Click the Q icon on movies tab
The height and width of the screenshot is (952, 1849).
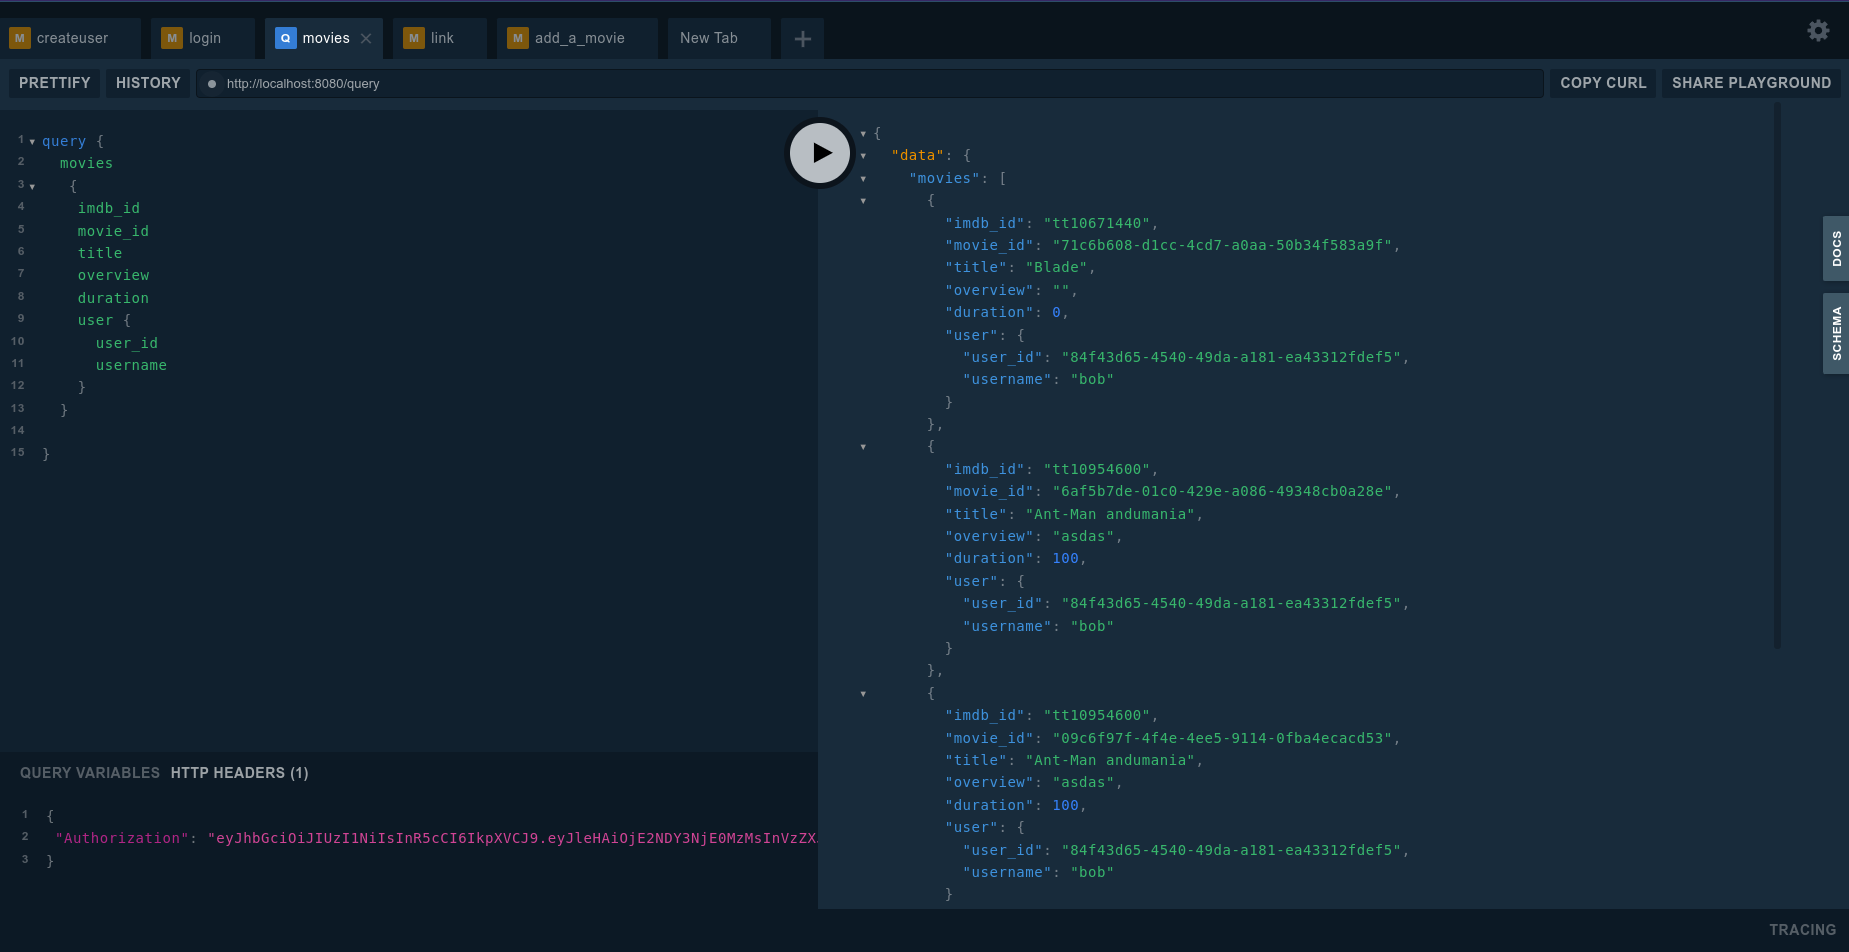(x=285, y=38)
